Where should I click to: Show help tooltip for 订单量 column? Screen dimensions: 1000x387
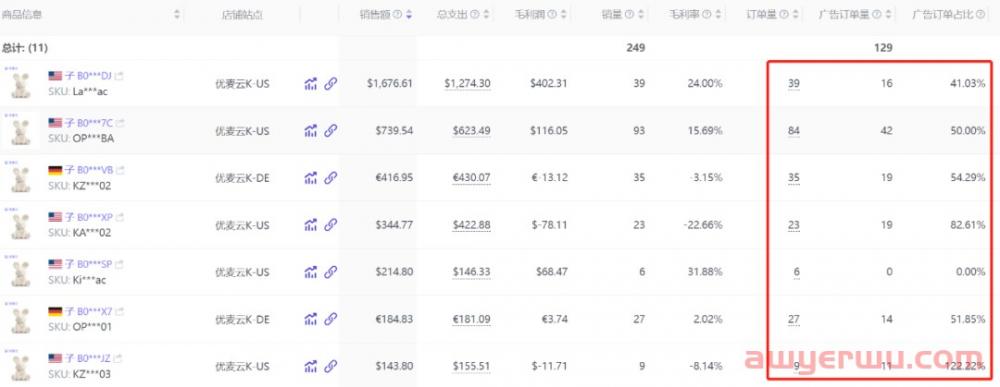point(784,15)
